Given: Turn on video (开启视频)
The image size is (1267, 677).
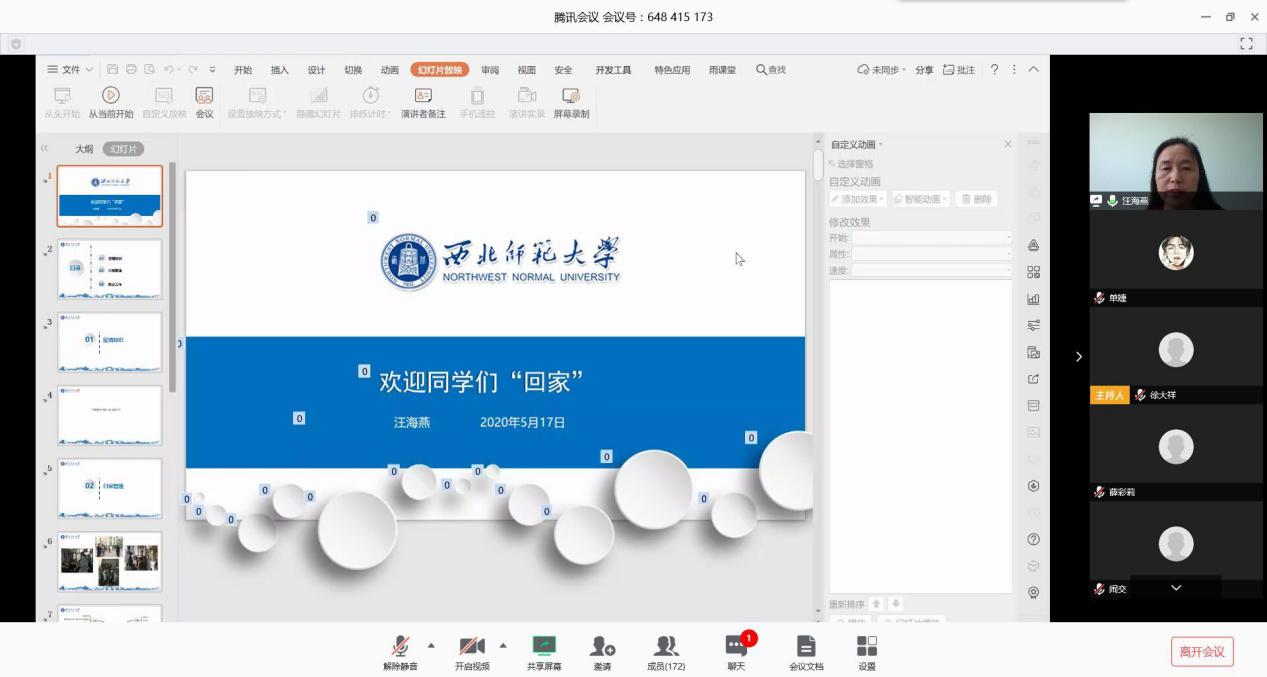Looking at the screenshot, I should click(x=472, y=652).
